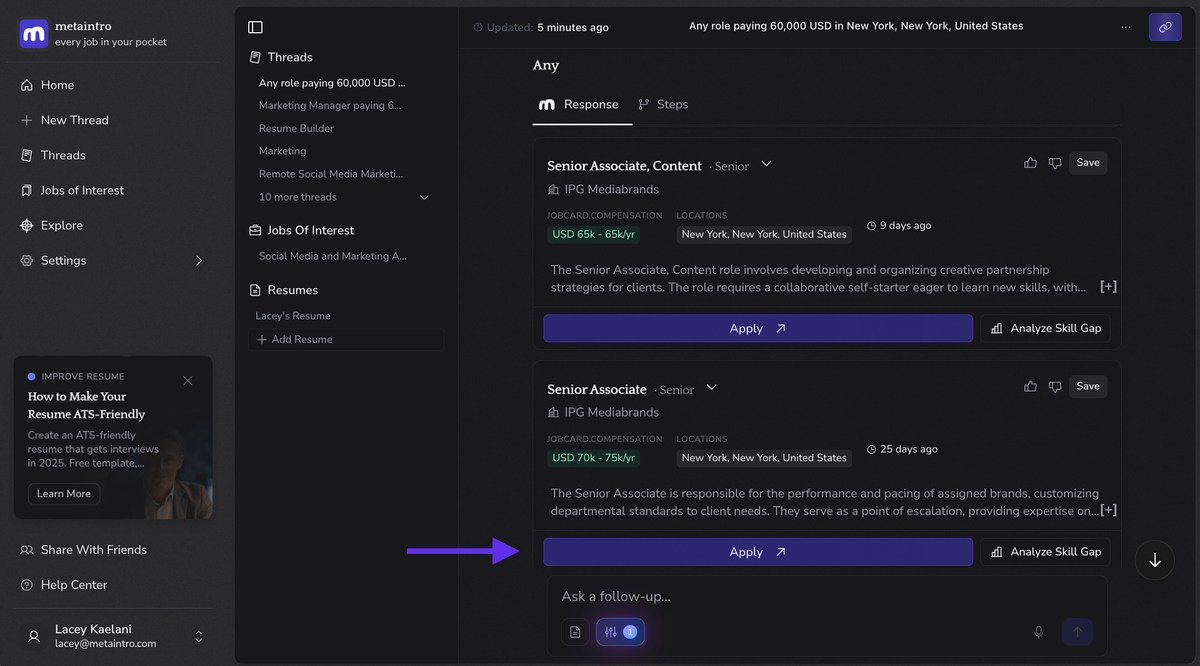Click the attach document icon in follow-up box
Image resolution: width=1200 pixels, height=666 pixels.
tap(575, 632)
